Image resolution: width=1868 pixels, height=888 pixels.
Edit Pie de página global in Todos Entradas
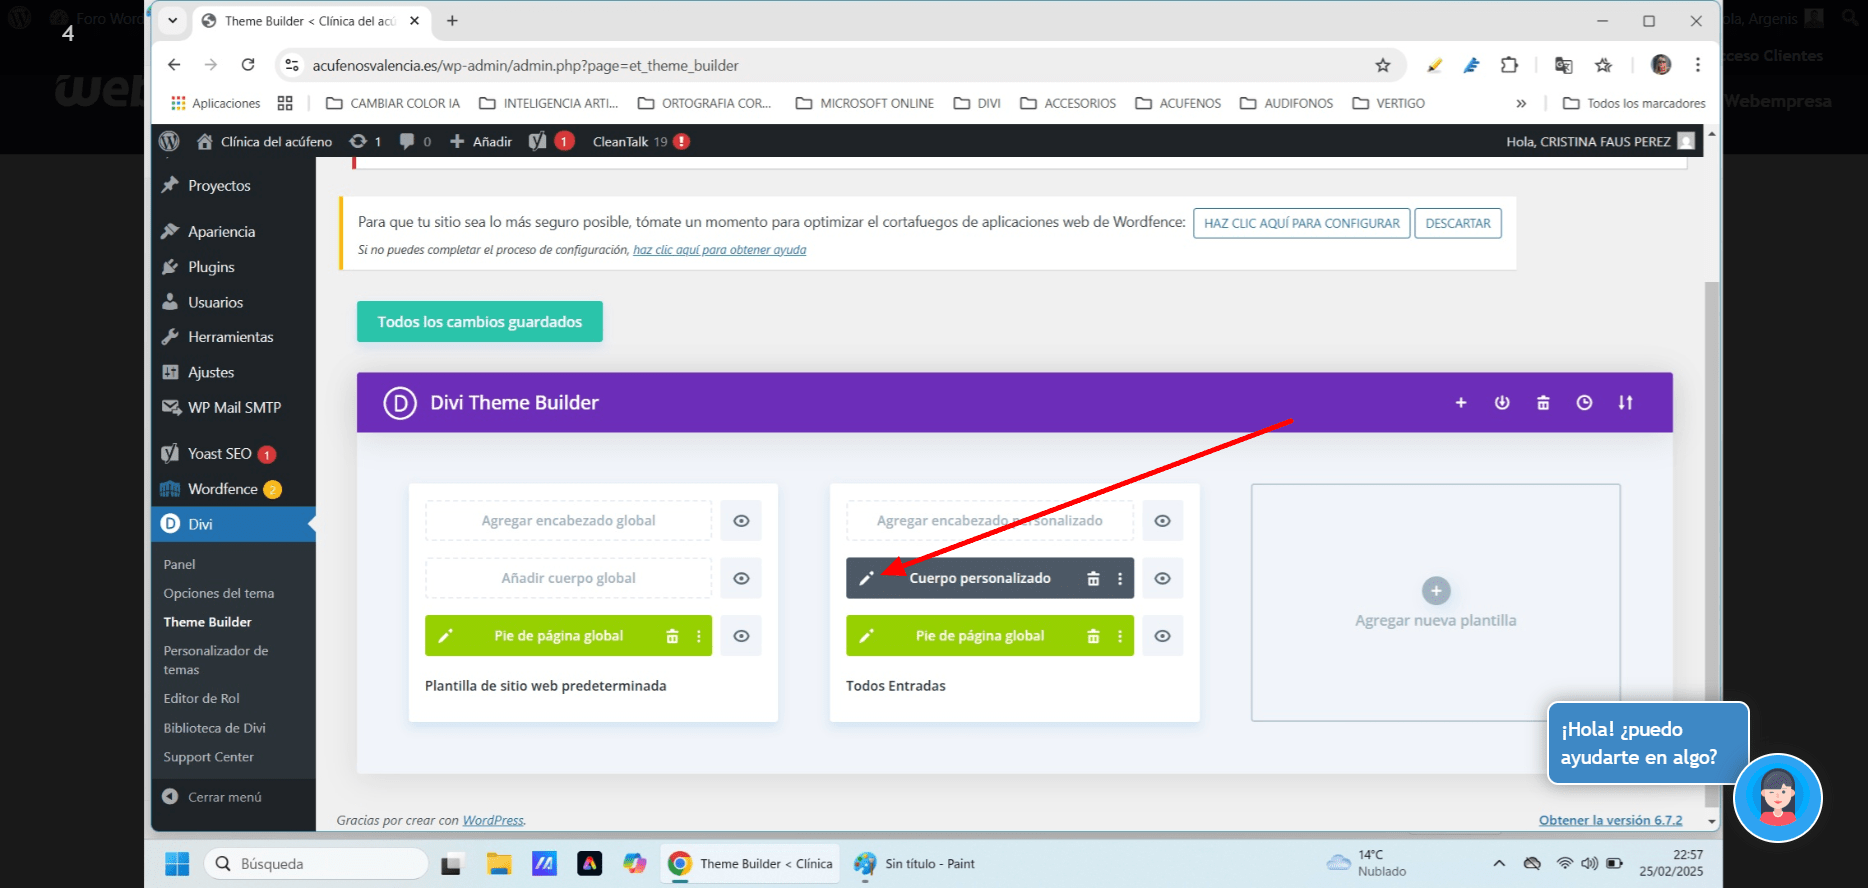(866, 636)
